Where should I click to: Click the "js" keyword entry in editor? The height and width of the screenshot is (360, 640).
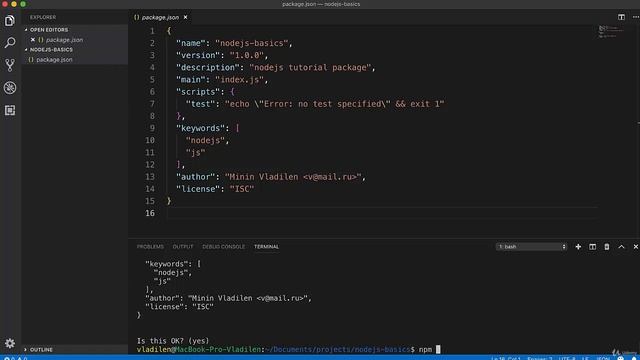[x=196, y=153]
